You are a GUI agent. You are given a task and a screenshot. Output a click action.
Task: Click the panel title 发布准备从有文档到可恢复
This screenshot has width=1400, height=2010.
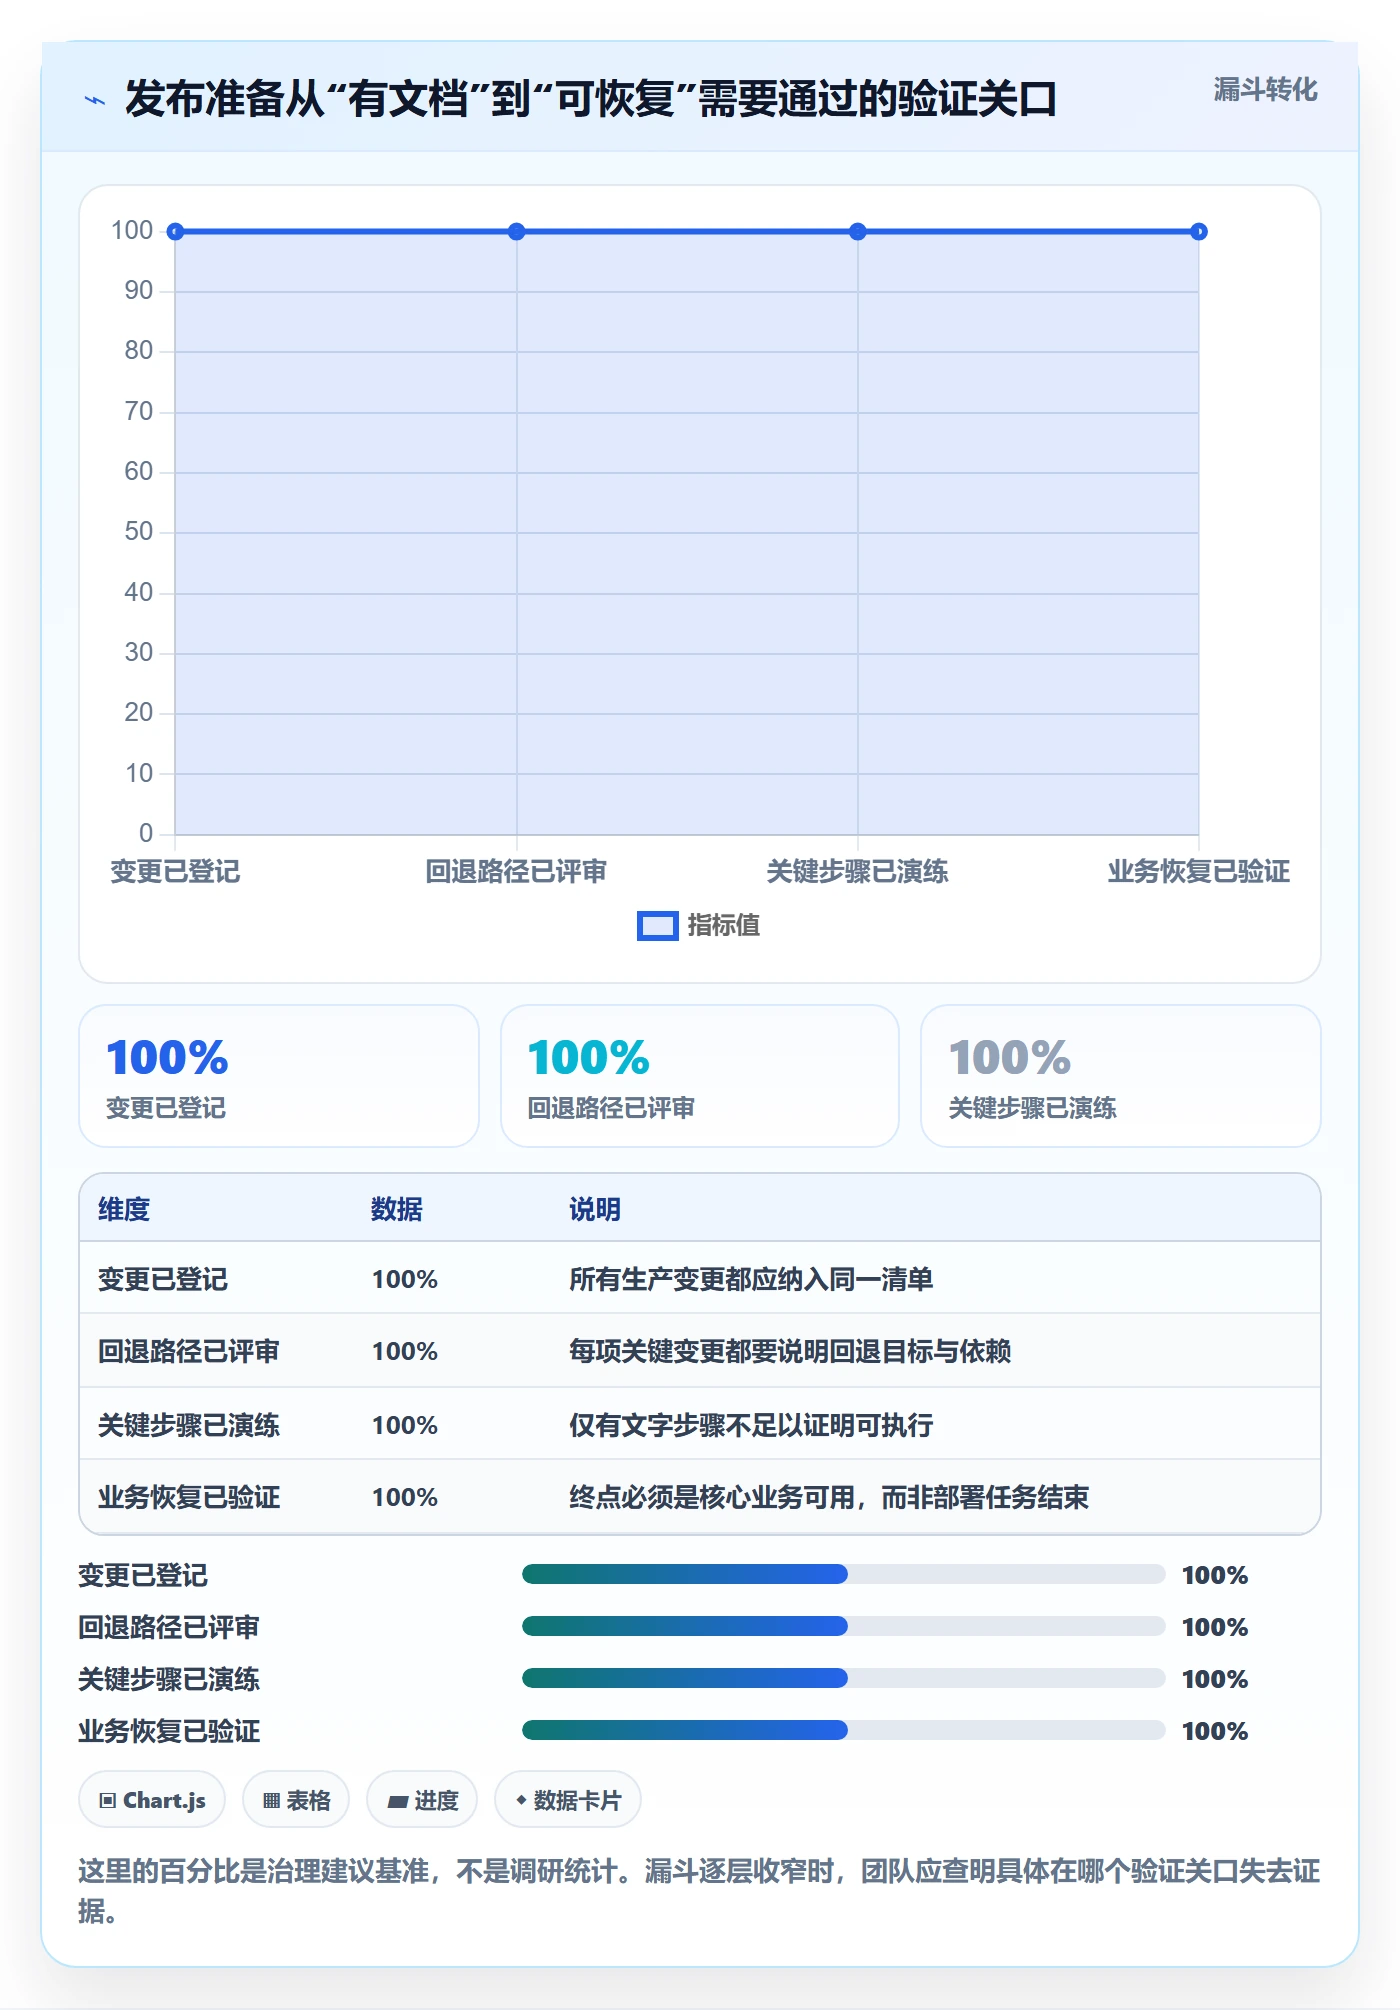(x=590, y=99)
